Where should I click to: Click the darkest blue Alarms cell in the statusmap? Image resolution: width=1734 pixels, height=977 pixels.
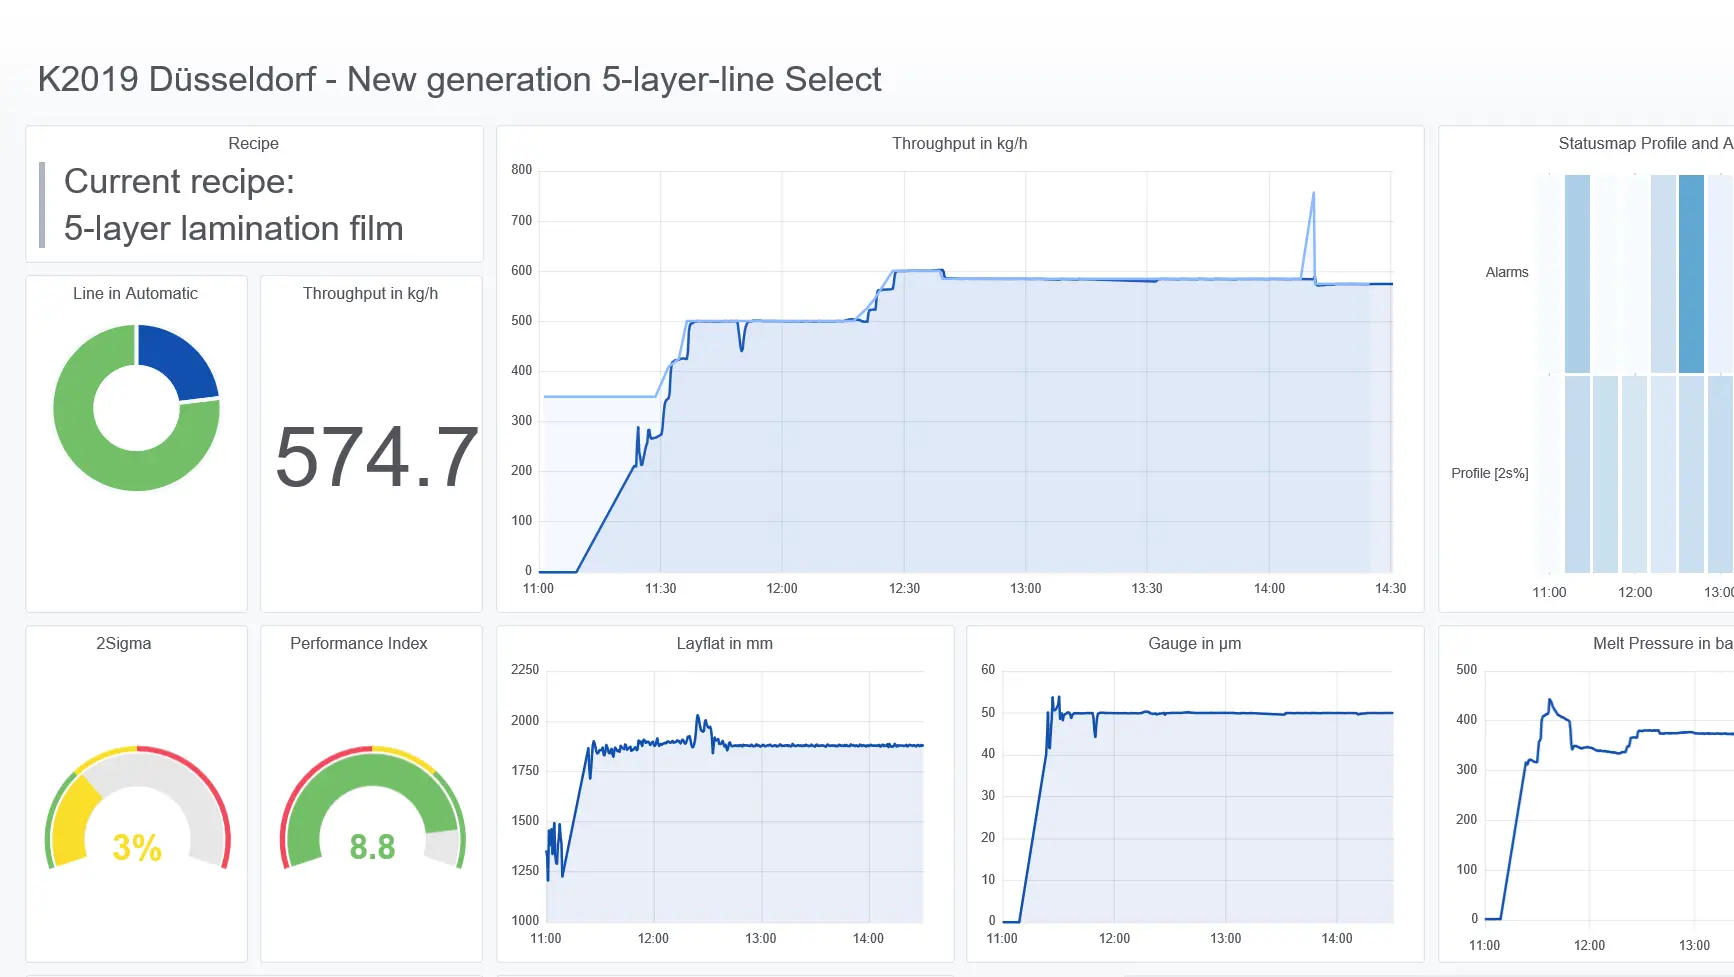pos(1691,273)
